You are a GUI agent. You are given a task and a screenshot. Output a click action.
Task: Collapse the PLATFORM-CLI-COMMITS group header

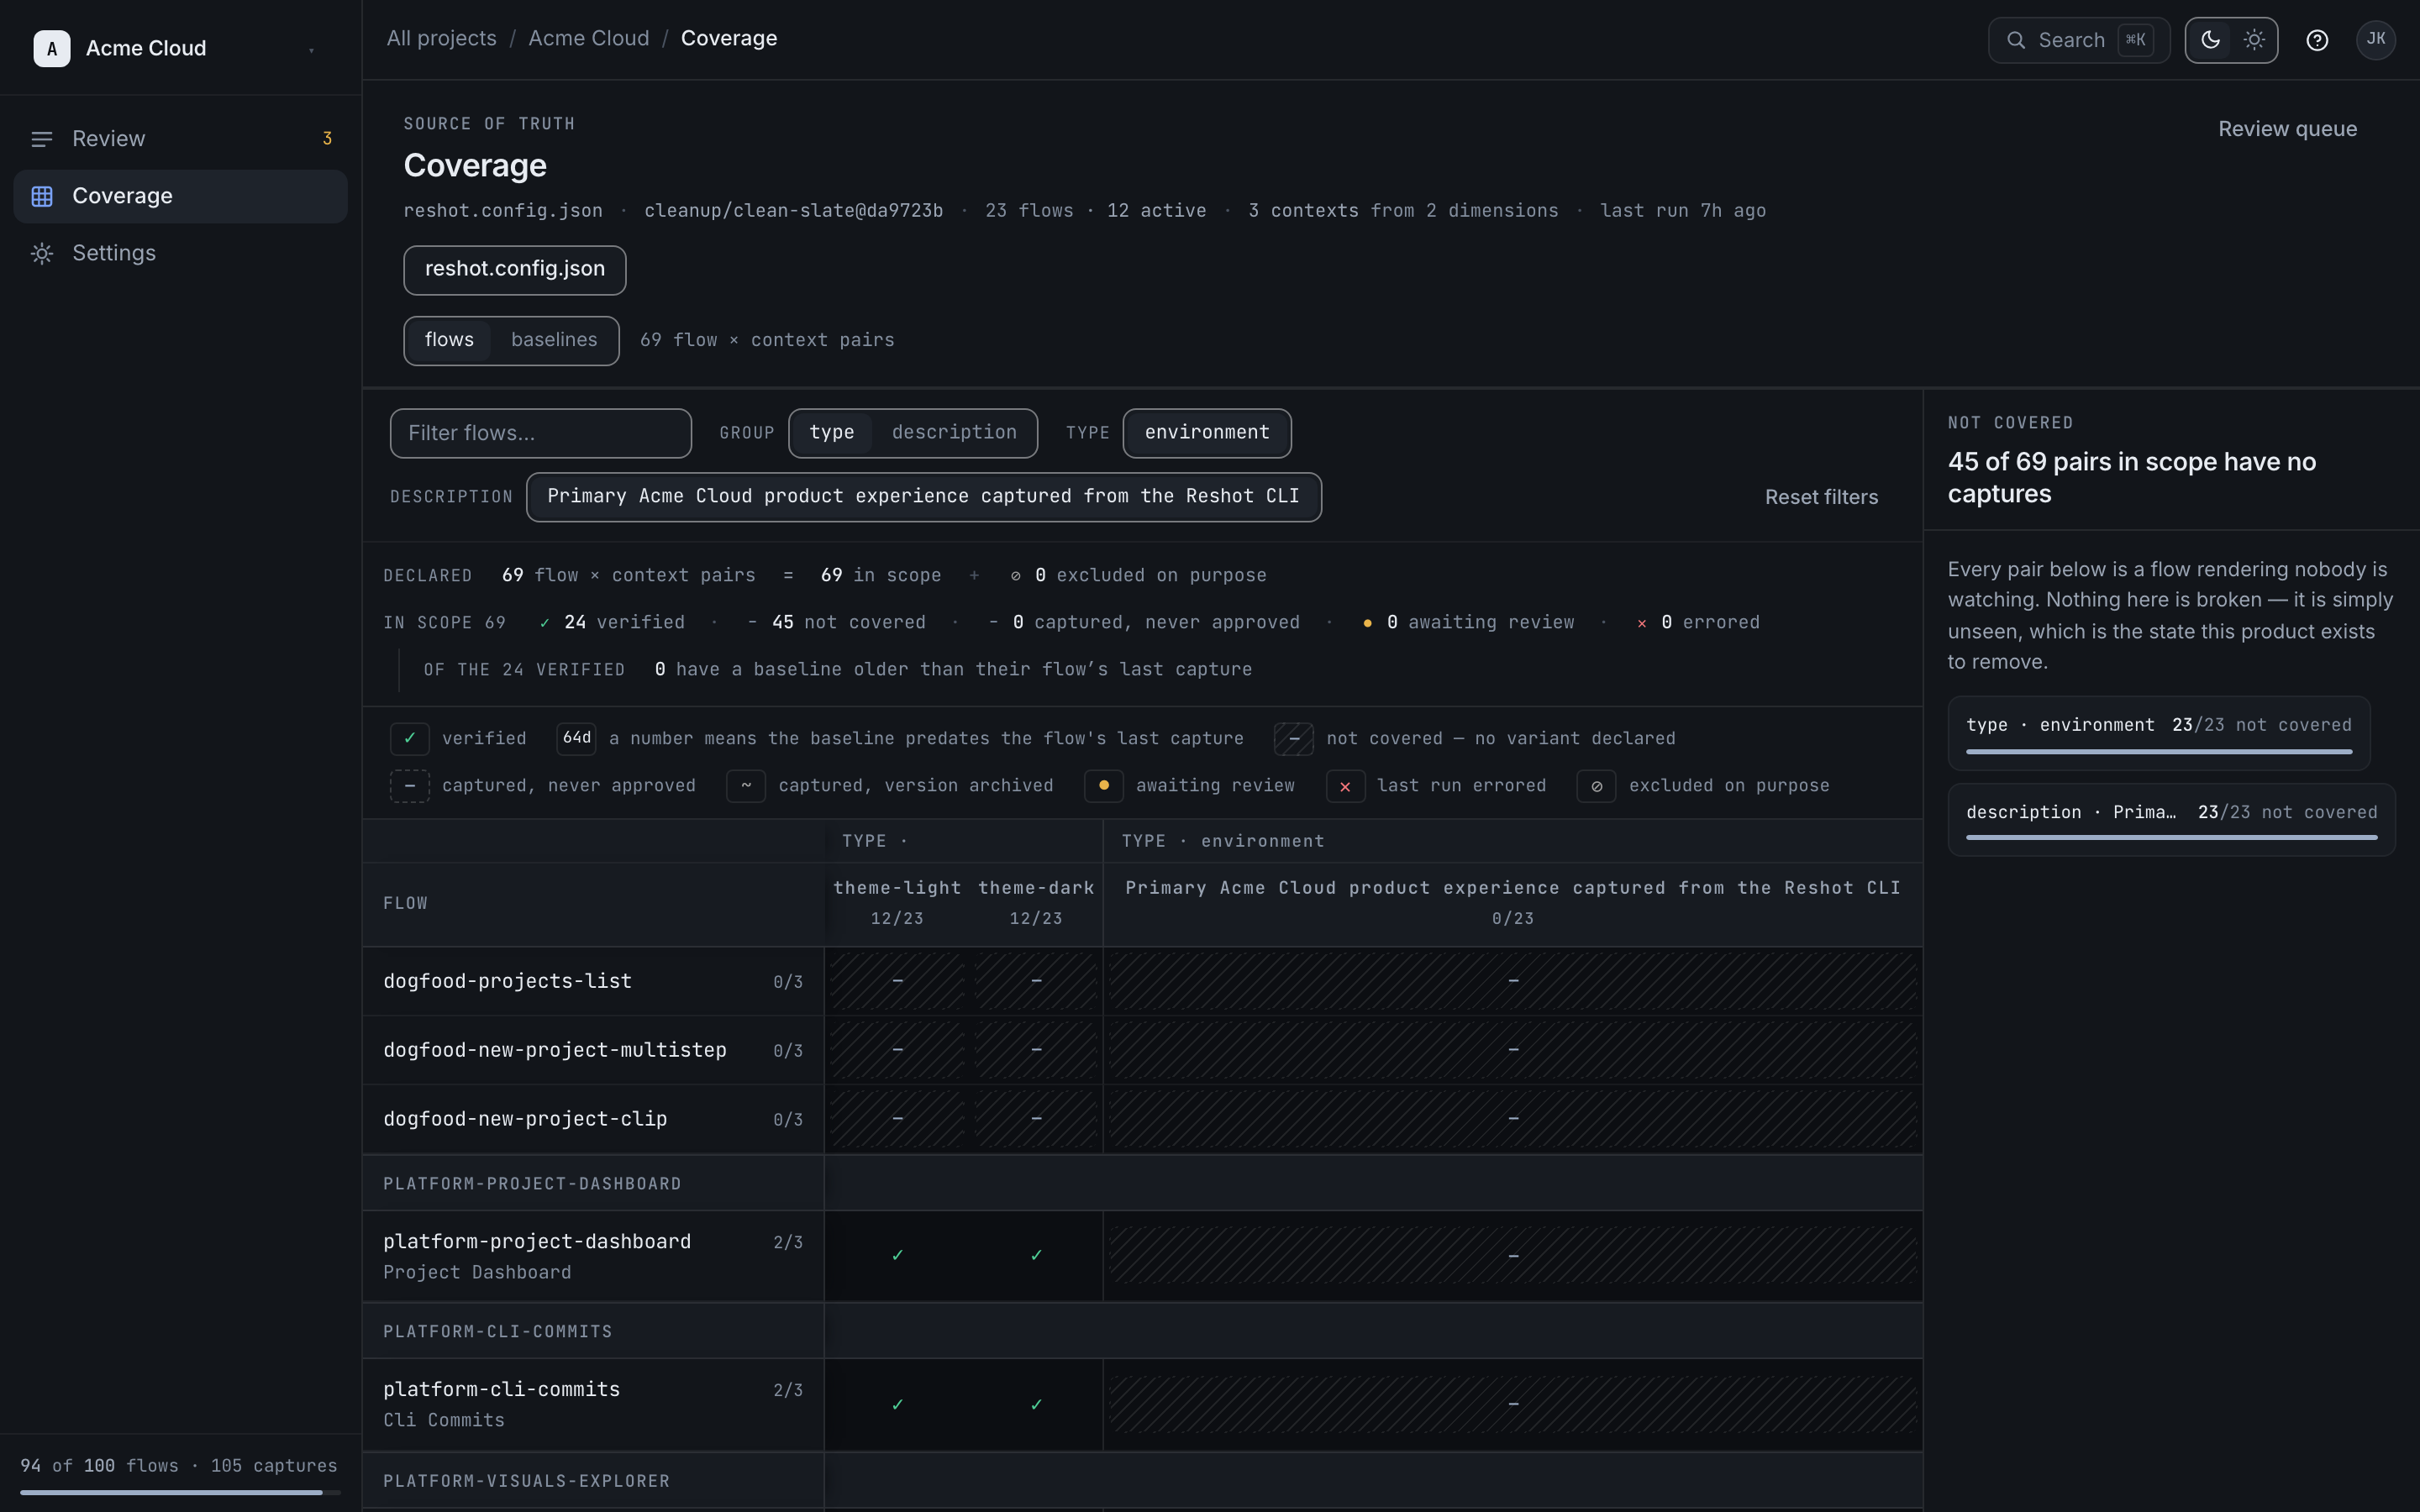click(593, 1332)
